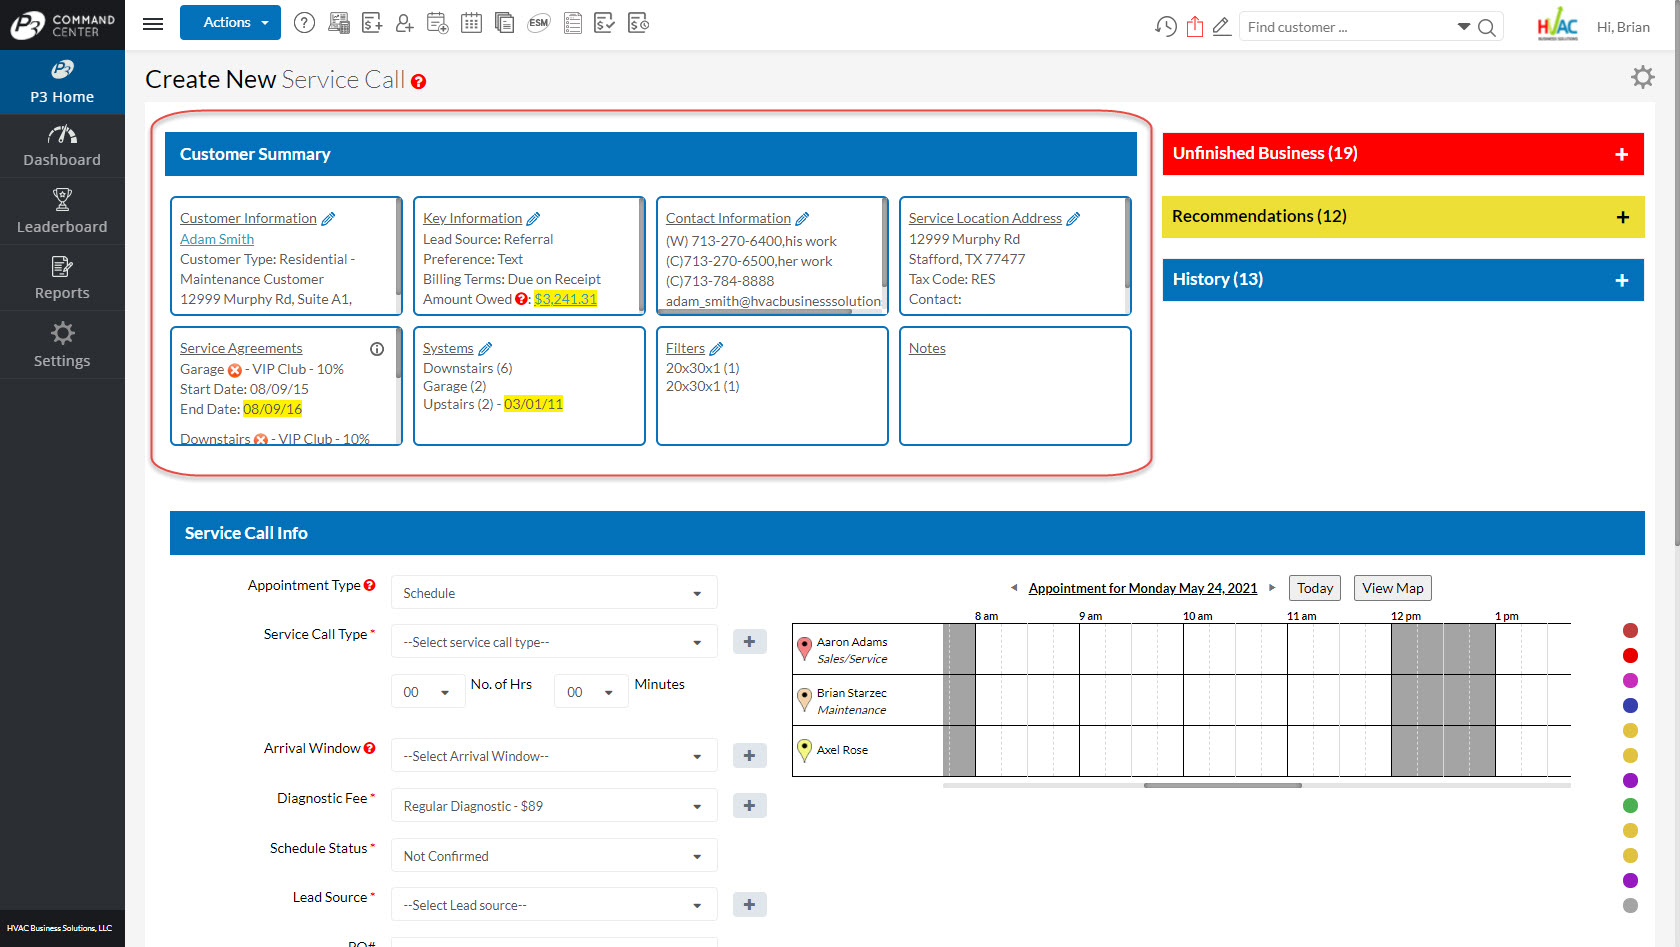The height and width of the screenshot is (947, 1680).
Task: Open the calendar icon in the toolbar
Action: (x=471, y=22)
